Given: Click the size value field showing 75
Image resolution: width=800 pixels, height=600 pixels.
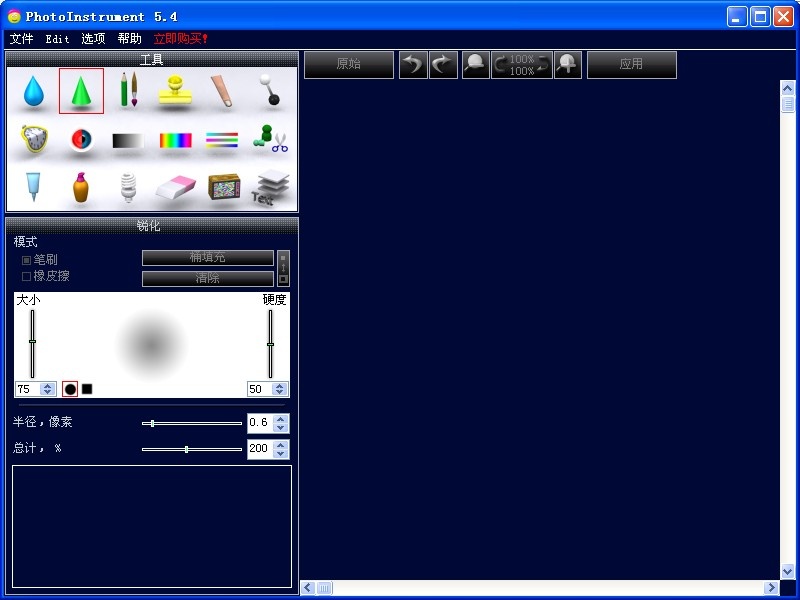Looking at the screenshot, I should click(x=28, y=389).
